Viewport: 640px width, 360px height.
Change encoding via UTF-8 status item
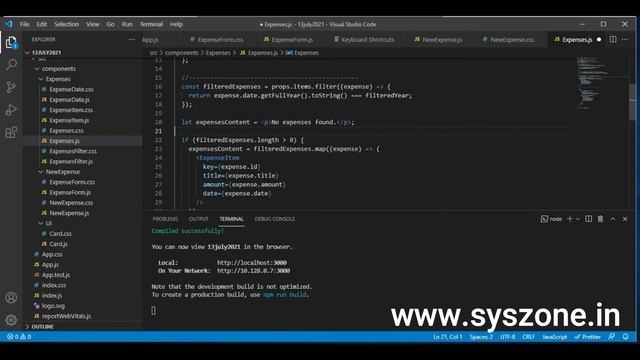508,337
